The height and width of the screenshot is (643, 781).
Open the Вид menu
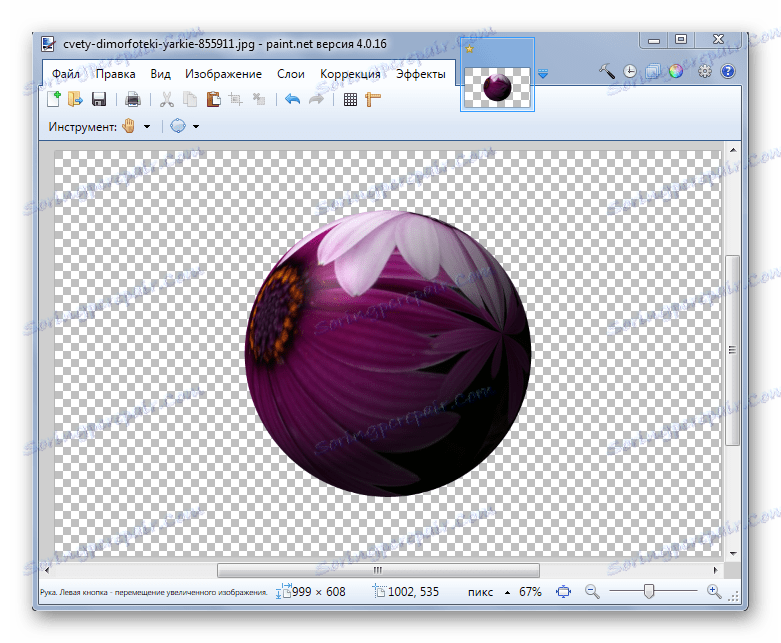160,74
